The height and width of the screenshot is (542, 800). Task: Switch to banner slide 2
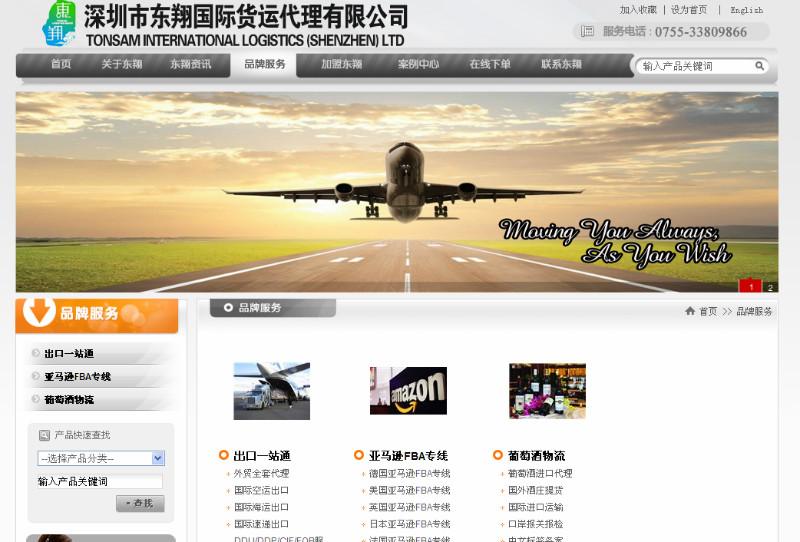point(770,287)
